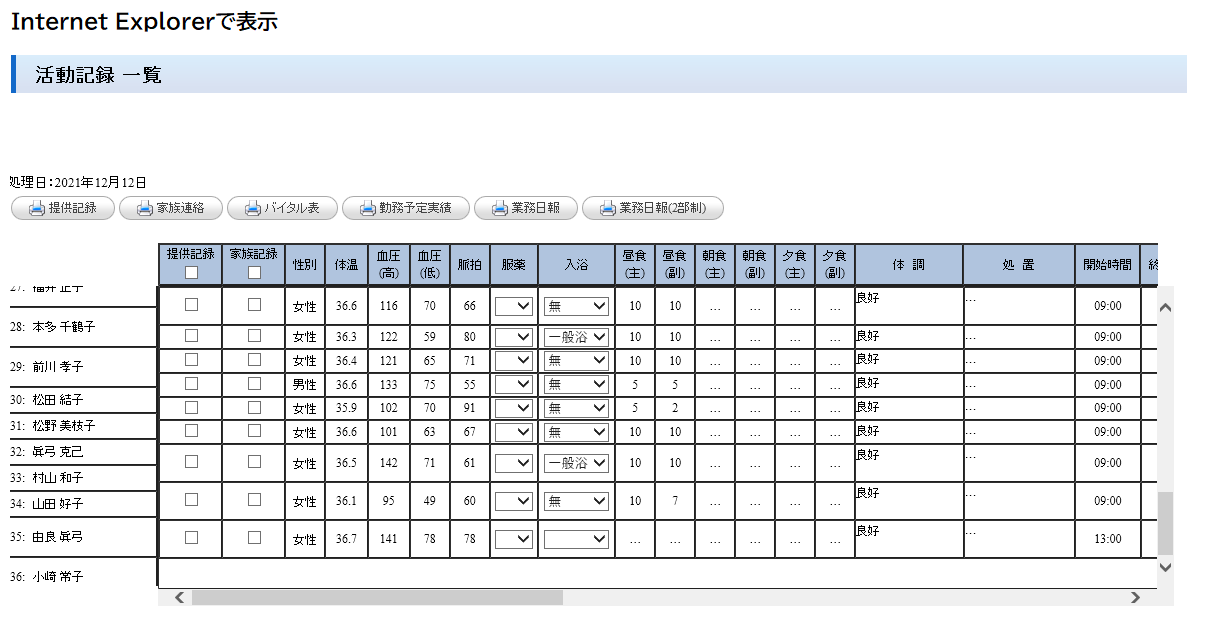Click the printer icon on 提供記録 button
Screen dimensions: 1224x619
(37, 208)
